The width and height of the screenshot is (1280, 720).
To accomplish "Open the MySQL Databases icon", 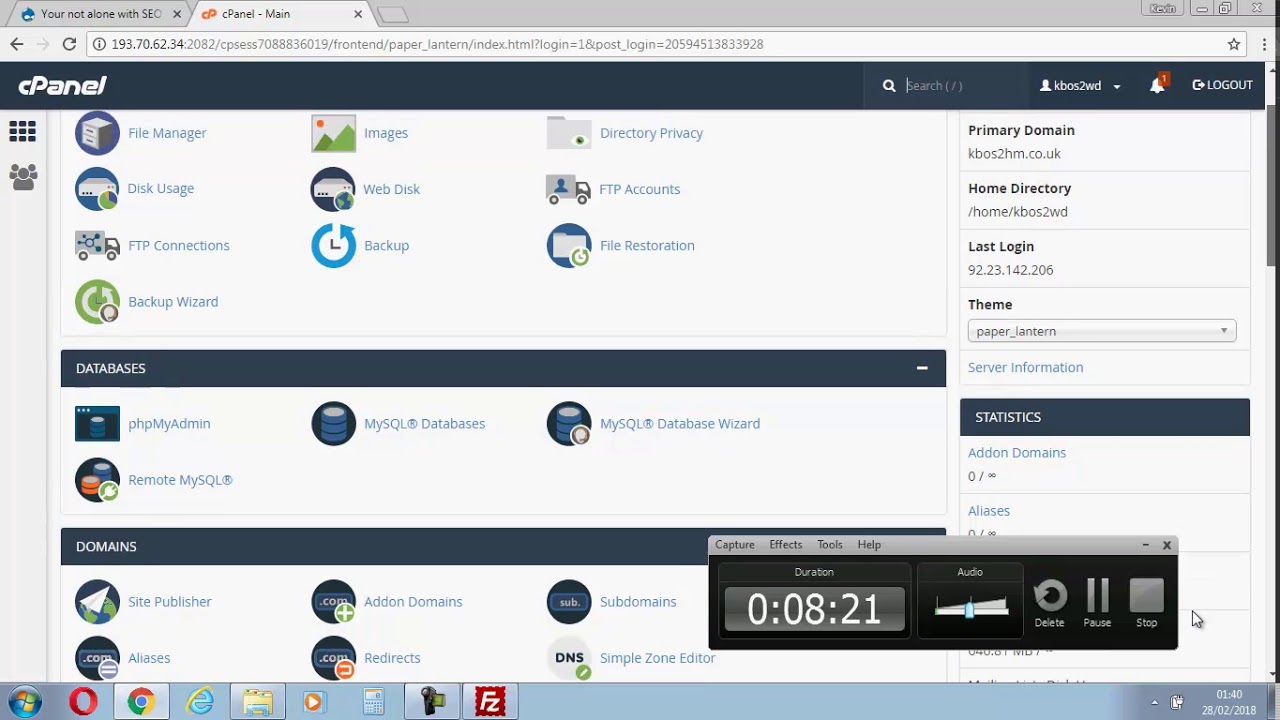I will point(333,424).
